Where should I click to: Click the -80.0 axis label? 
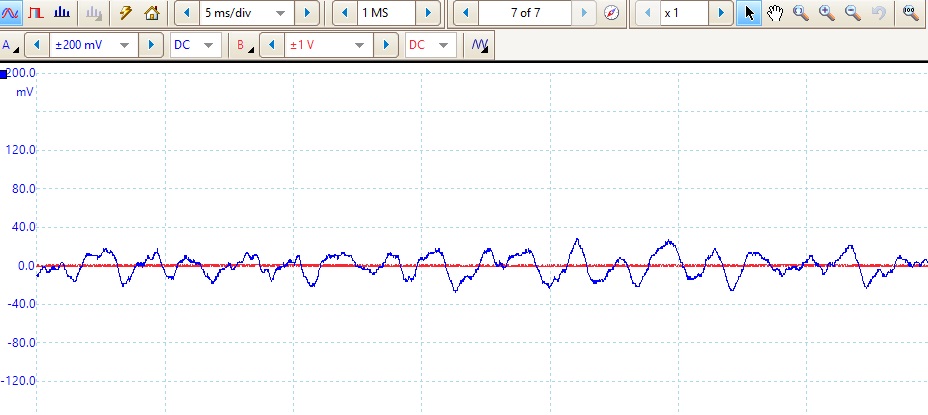pyautogui.click(x=20, y=342)
